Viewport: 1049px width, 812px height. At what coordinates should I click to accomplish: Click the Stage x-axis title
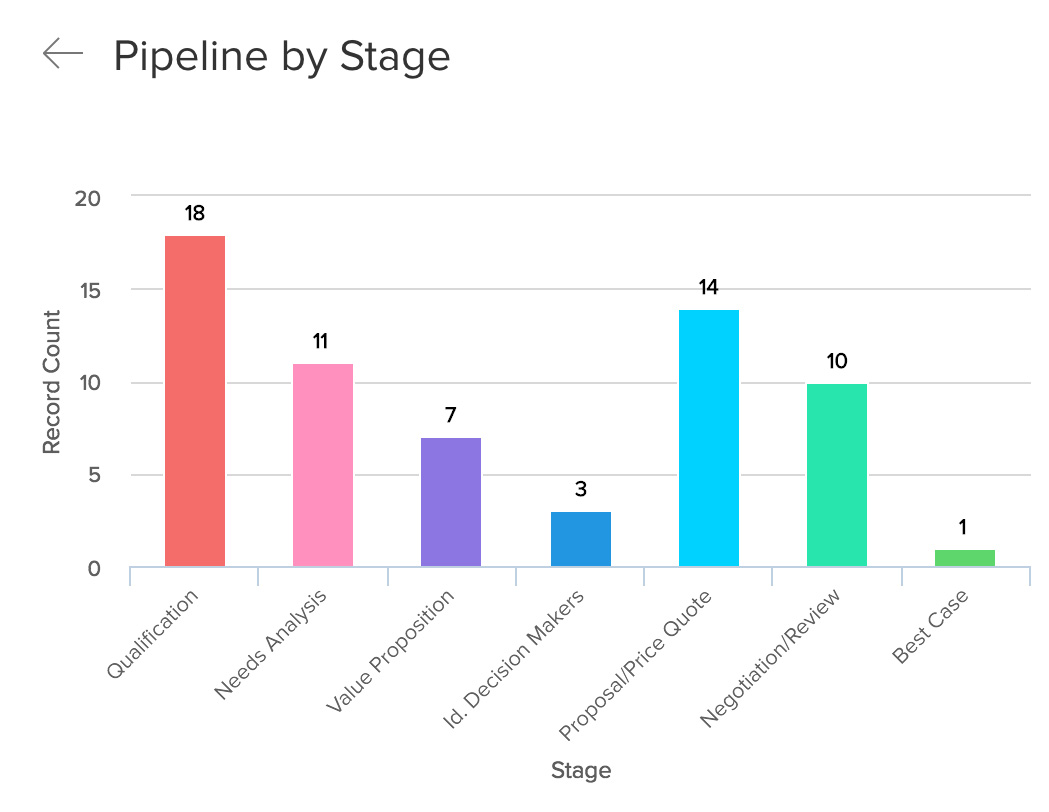tap(580, 771)
